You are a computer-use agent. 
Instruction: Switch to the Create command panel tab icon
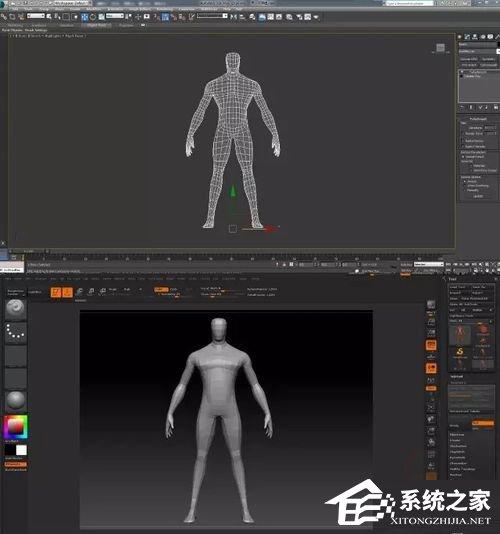tap(460, 36)
